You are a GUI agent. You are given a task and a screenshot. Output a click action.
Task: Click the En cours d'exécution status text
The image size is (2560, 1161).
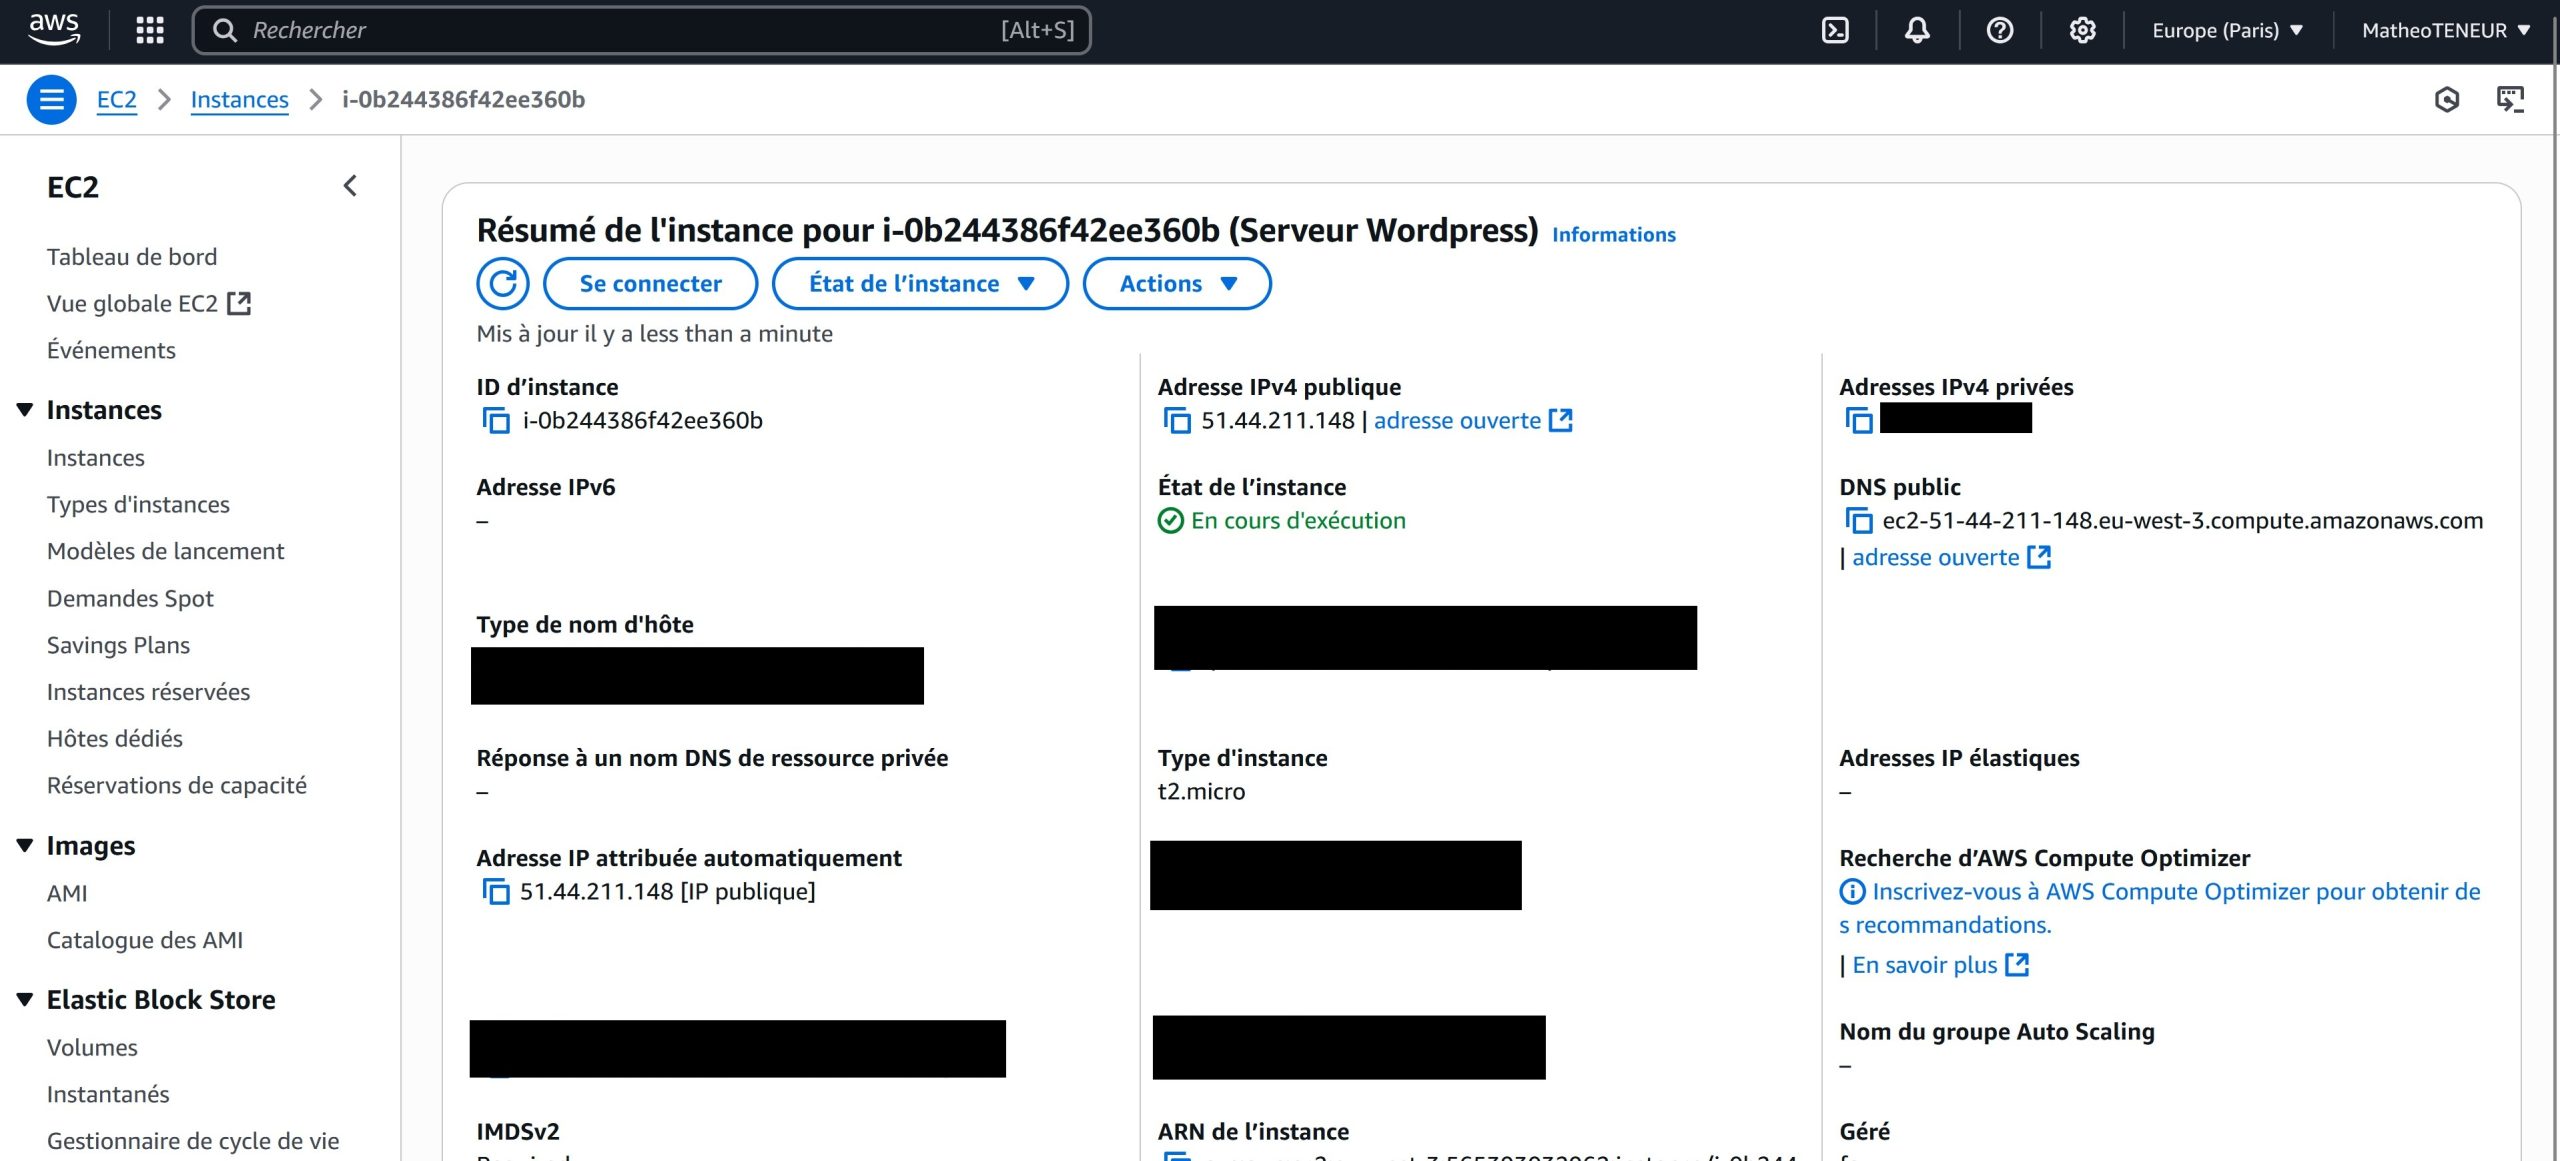click(x=1298, y=520)
